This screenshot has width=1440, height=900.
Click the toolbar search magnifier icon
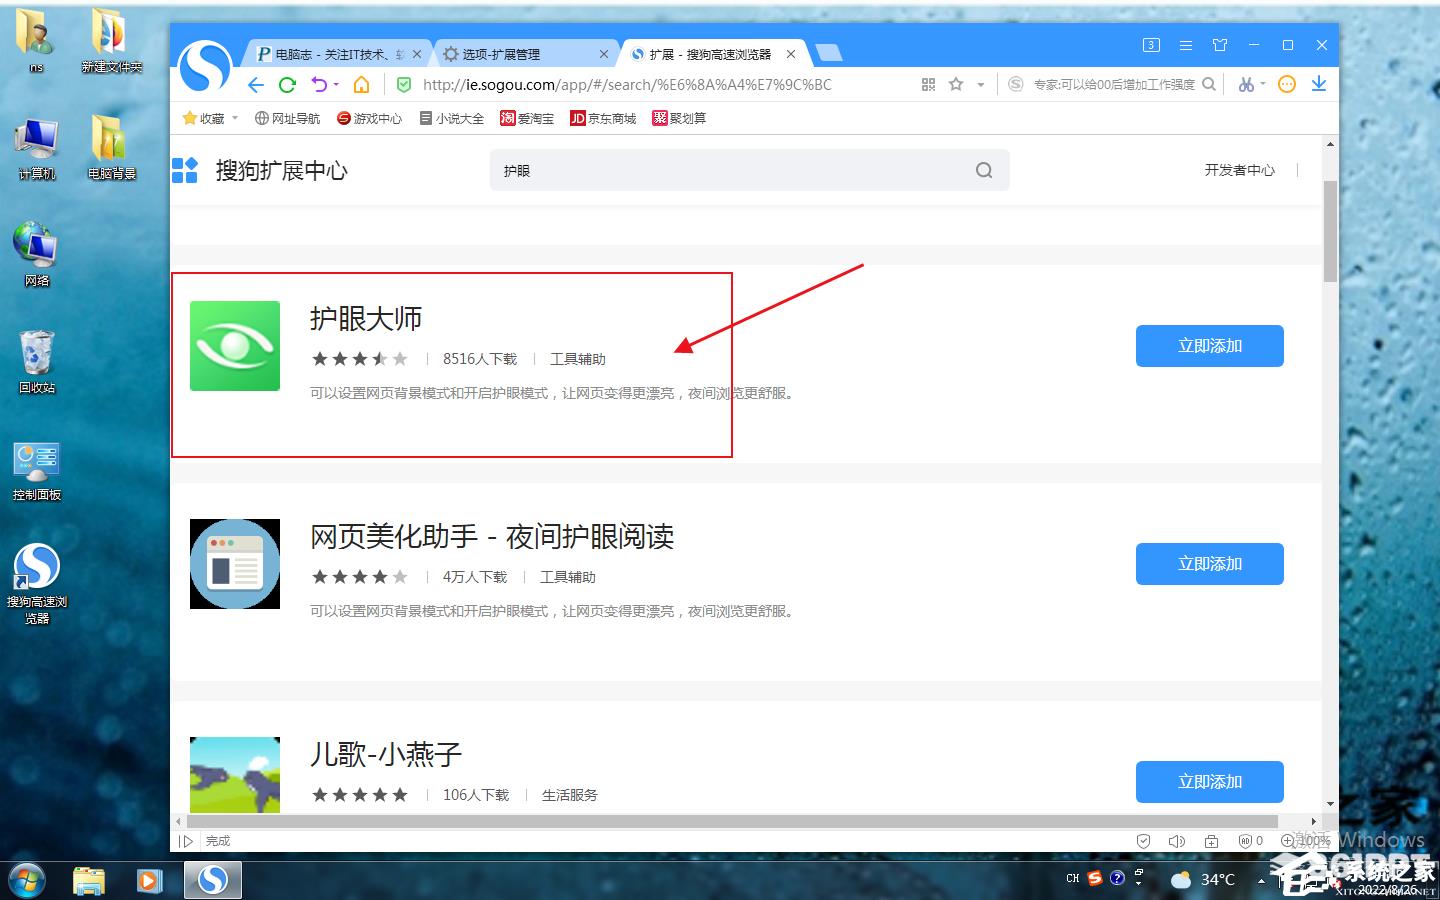(1209, 85)
